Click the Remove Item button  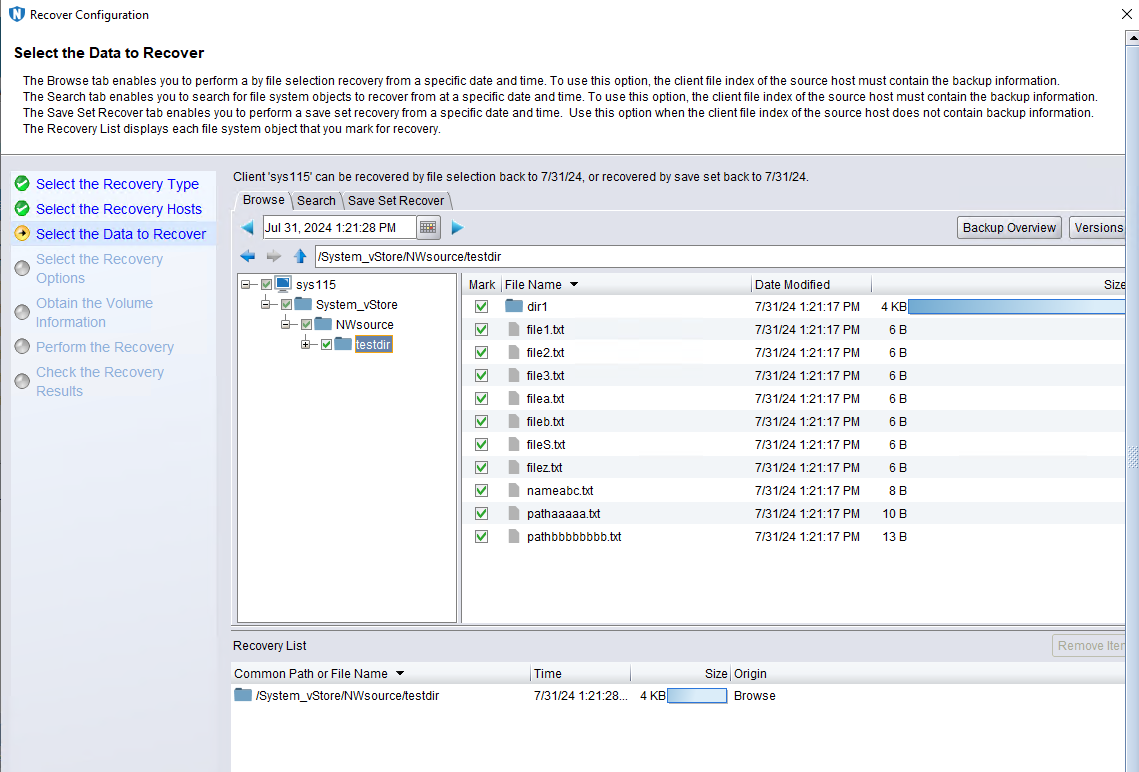(1089, 646)
